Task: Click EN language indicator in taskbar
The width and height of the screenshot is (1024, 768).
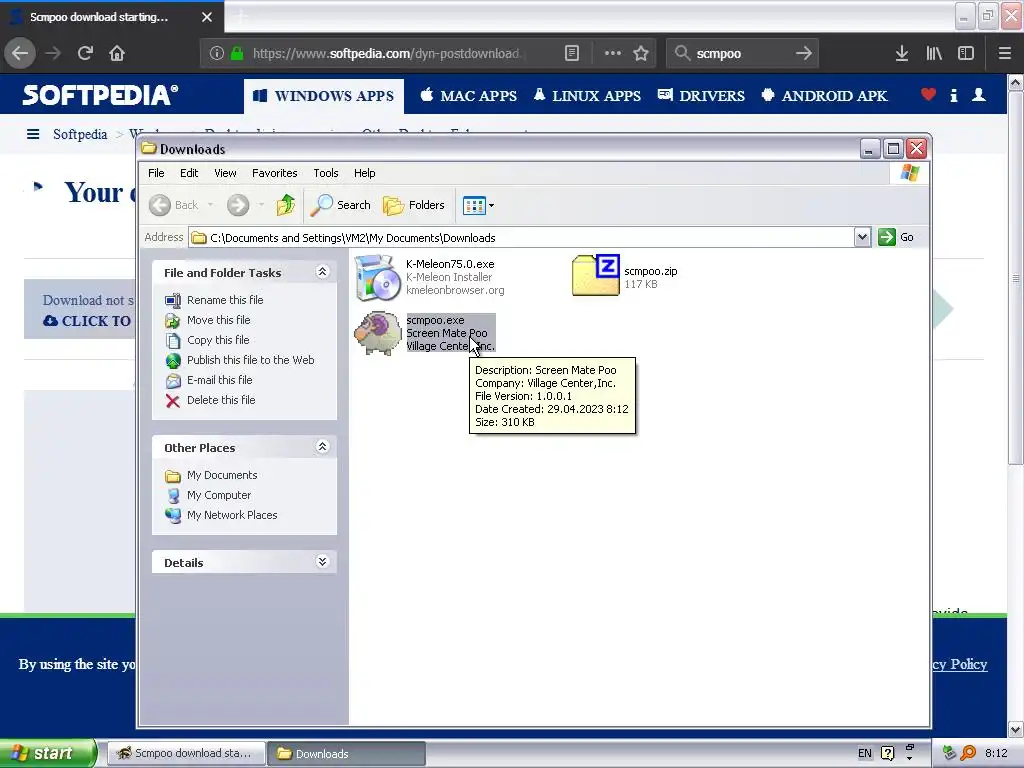Action: [865, 754]
